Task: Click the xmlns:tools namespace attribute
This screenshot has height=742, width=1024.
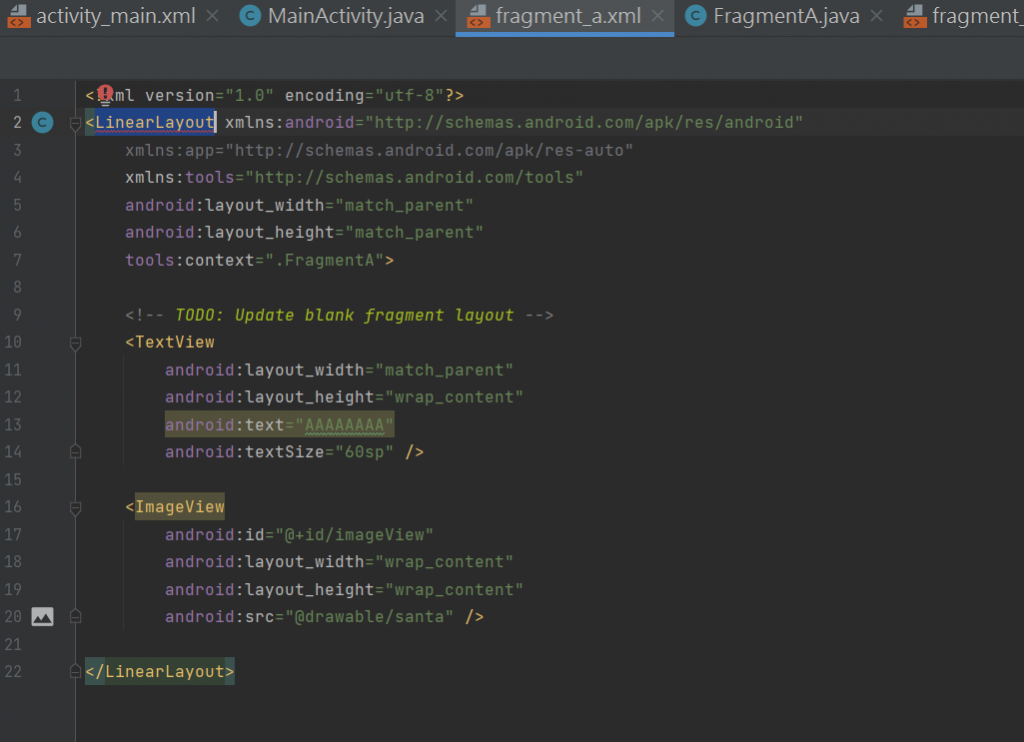Action: (354, 178)
